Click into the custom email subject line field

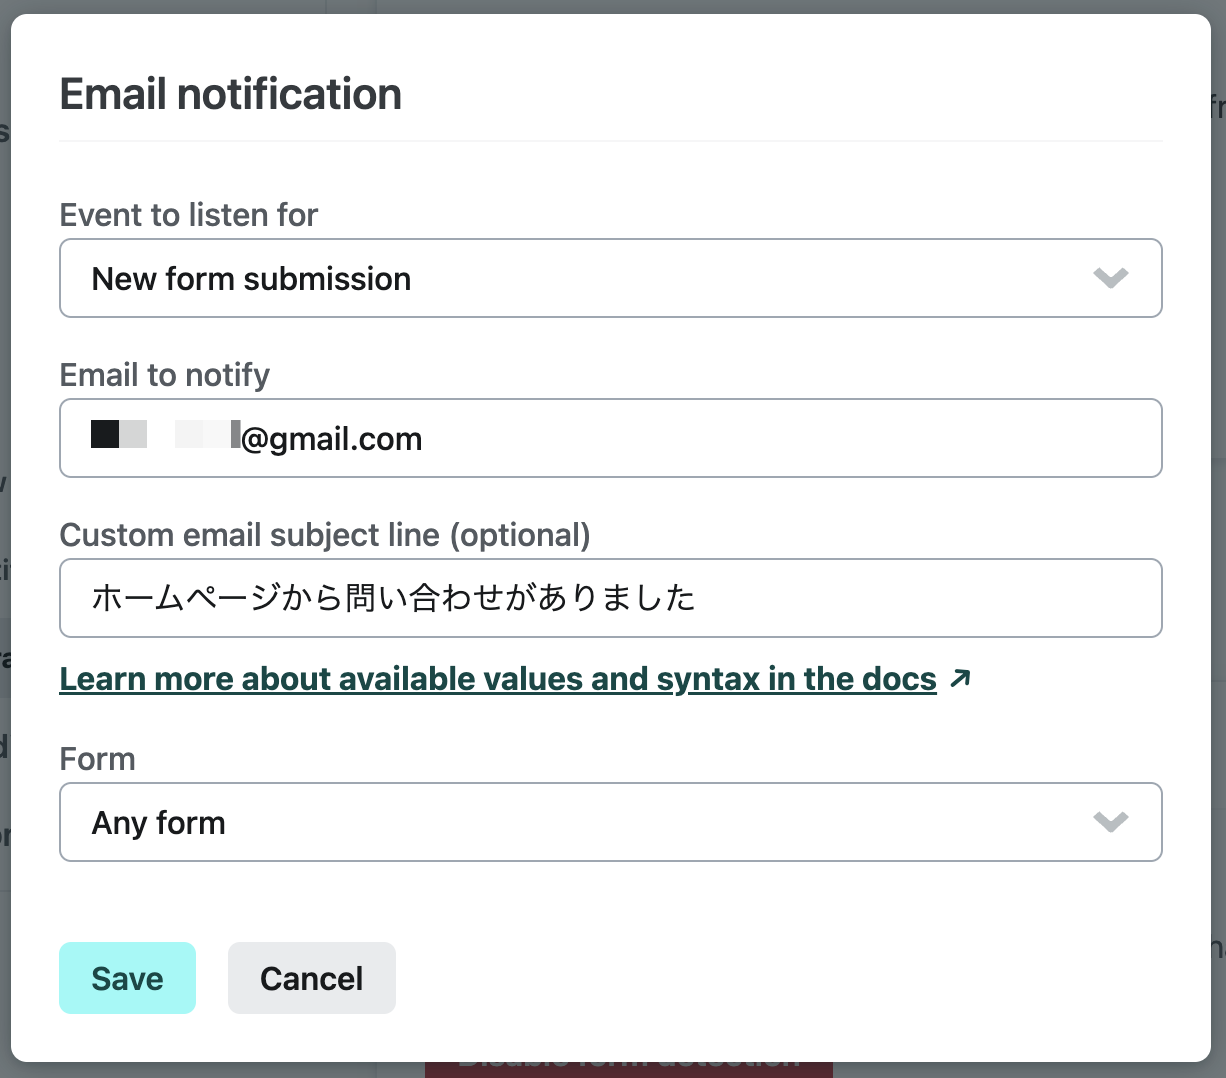(x=611, y=598)
